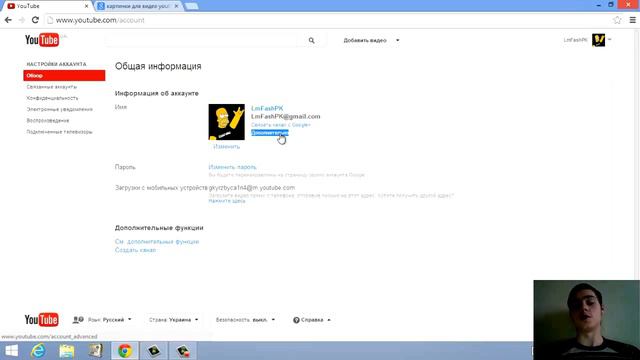
Task: Expand the arrow beside Добавить видео
Action: click(398, 40)
